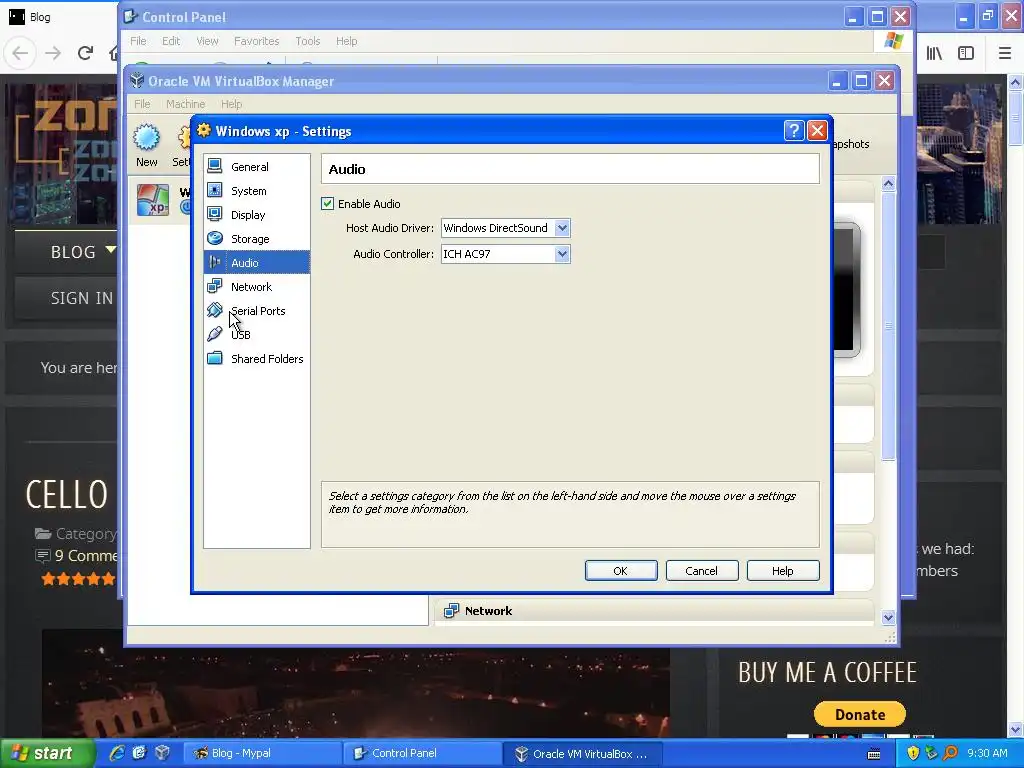Click New VM icon in VirtualBox Manager
This screenshot has height=768, width=1024.
(146, 146)
